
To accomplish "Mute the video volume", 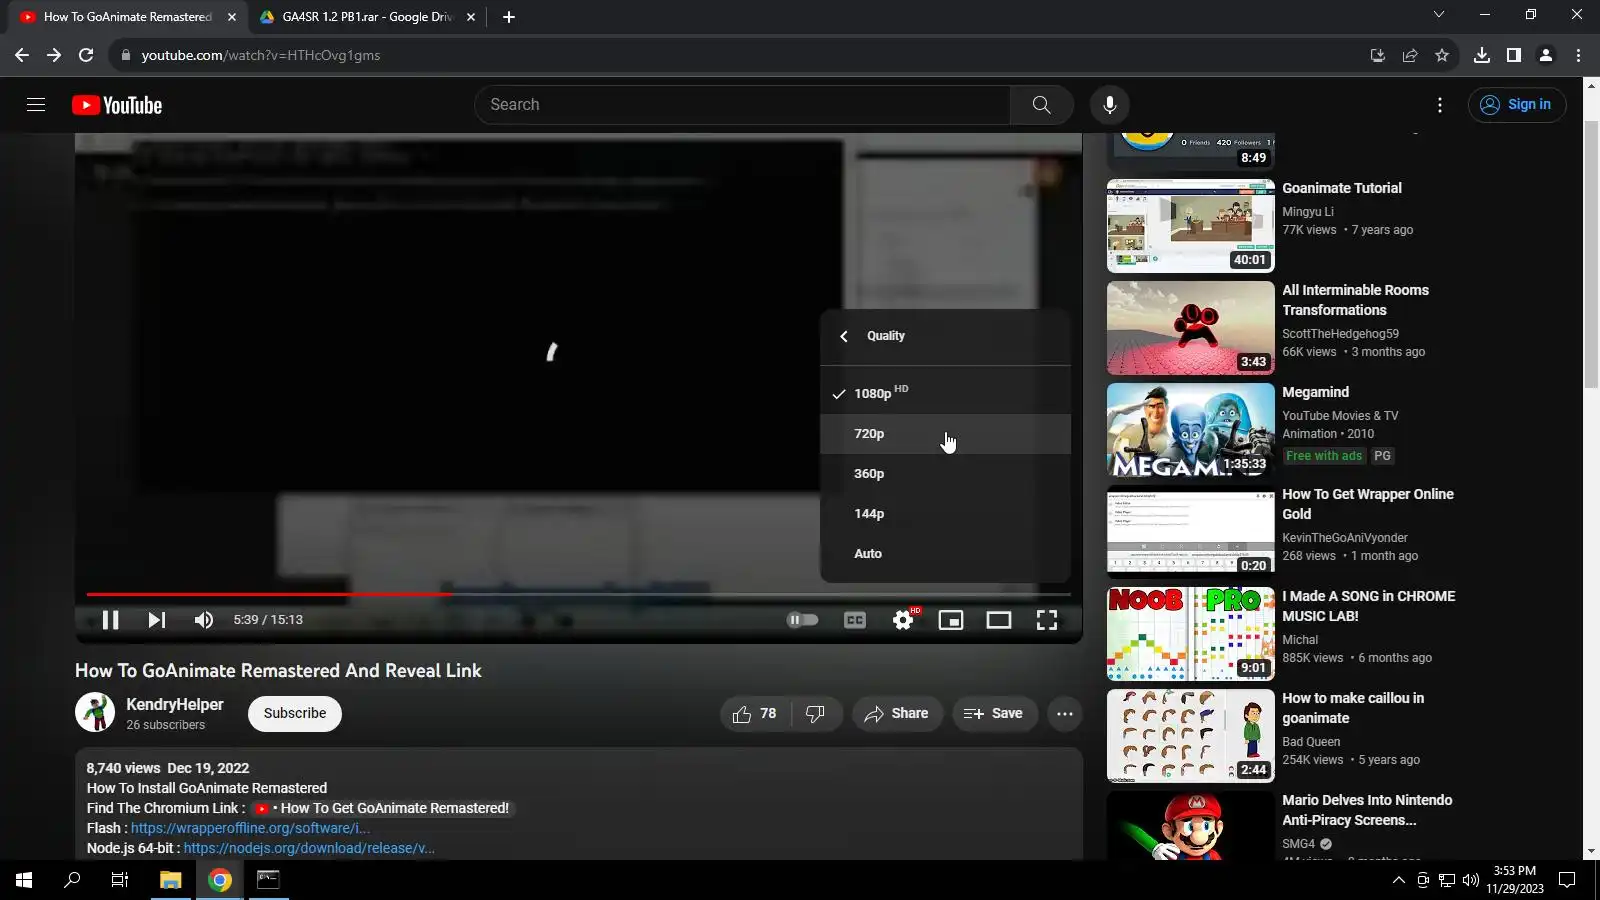I will pos(204,620).
